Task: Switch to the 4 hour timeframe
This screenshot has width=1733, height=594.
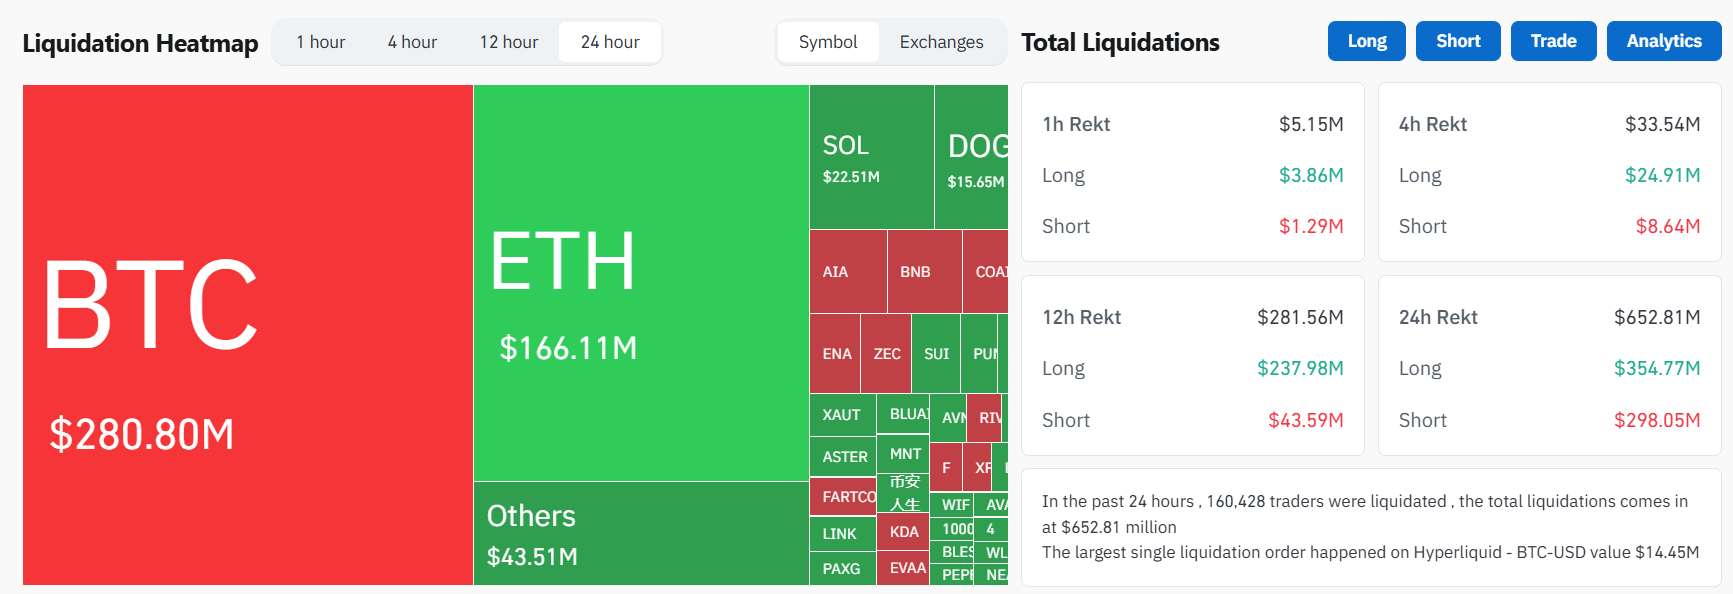Action: [x=412, y=42]
